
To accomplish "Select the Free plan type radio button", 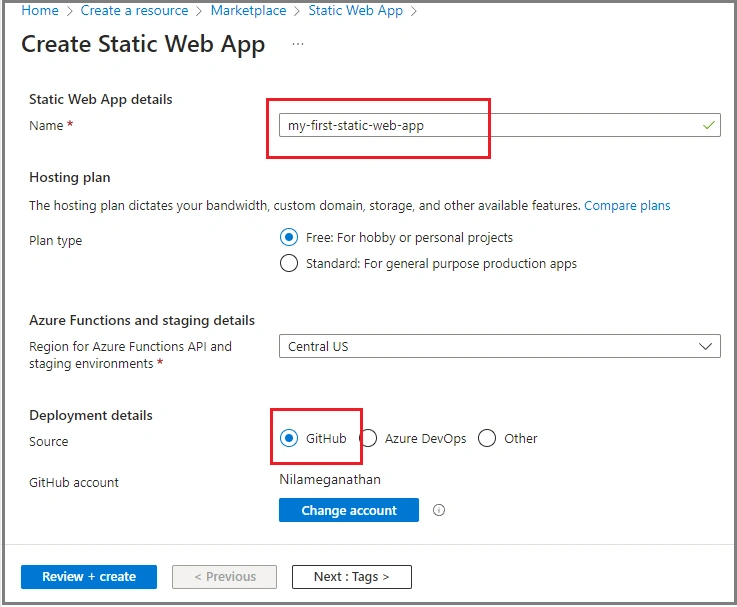I will tap(289, 237).
